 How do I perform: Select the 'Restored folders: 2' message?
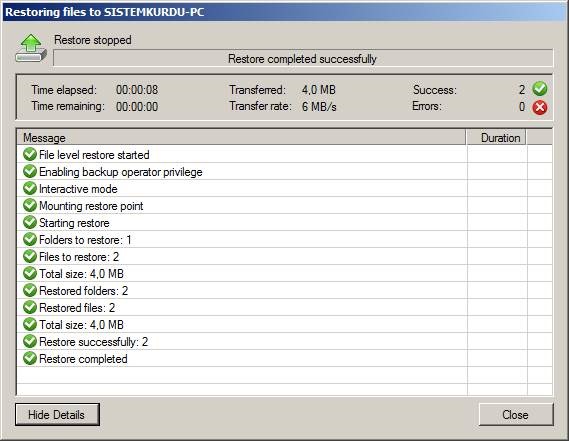coord(83,291)
